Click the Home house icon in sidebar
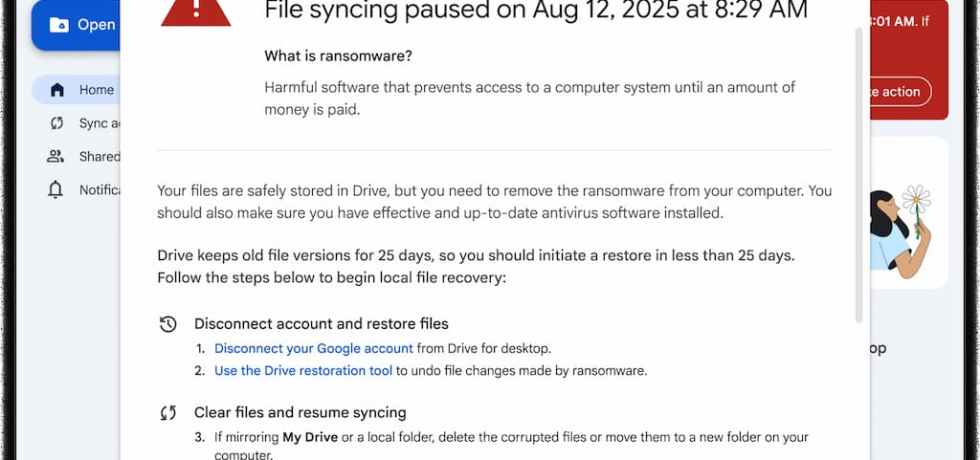 (57, 90)
